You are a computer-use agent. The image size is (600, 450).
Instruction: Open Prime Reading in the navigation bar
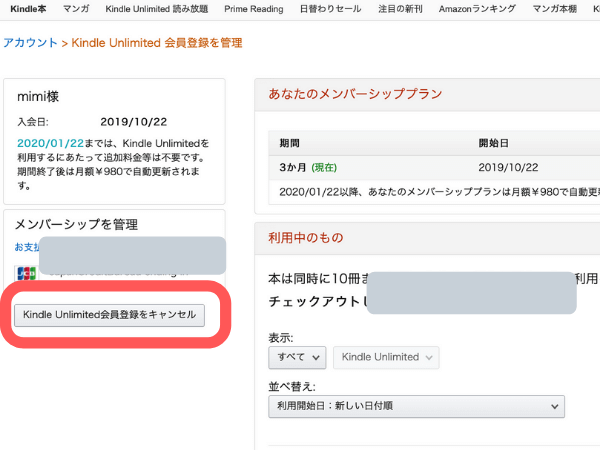coord(254,9)
